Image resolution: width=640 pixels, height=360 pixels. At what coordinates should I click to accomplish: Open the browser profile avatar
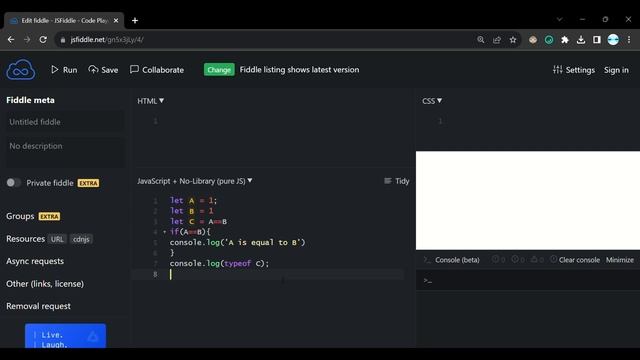tap(613, 40)
